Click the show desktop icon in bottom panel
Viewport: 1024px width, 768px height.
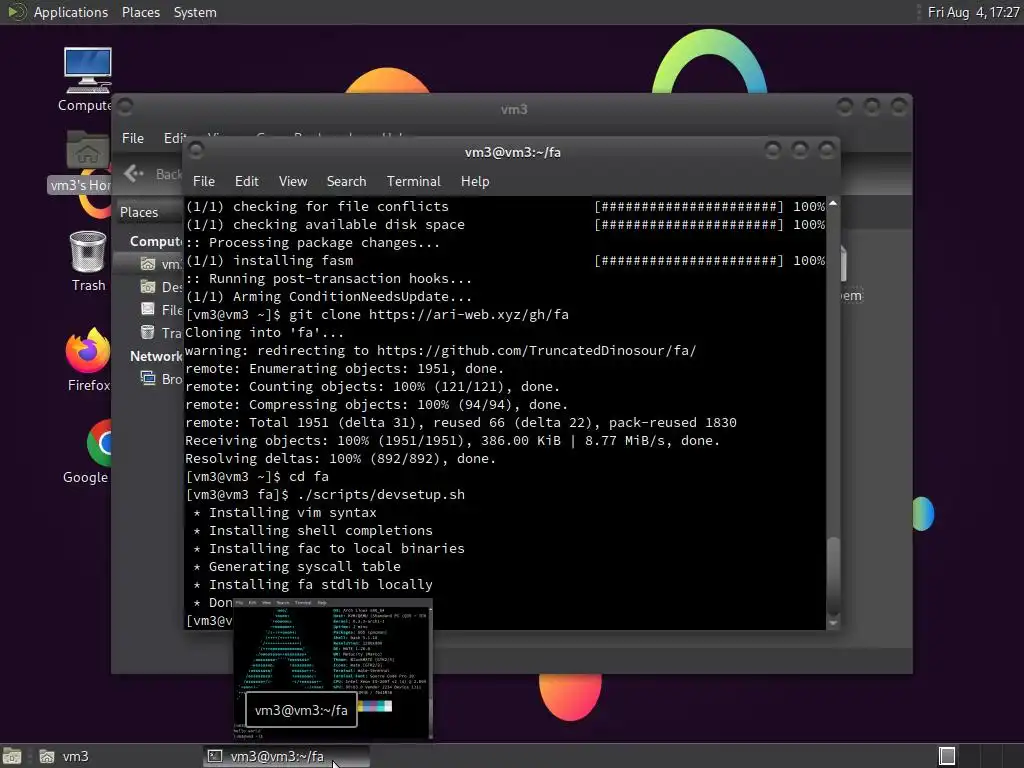tap(12, 756)
